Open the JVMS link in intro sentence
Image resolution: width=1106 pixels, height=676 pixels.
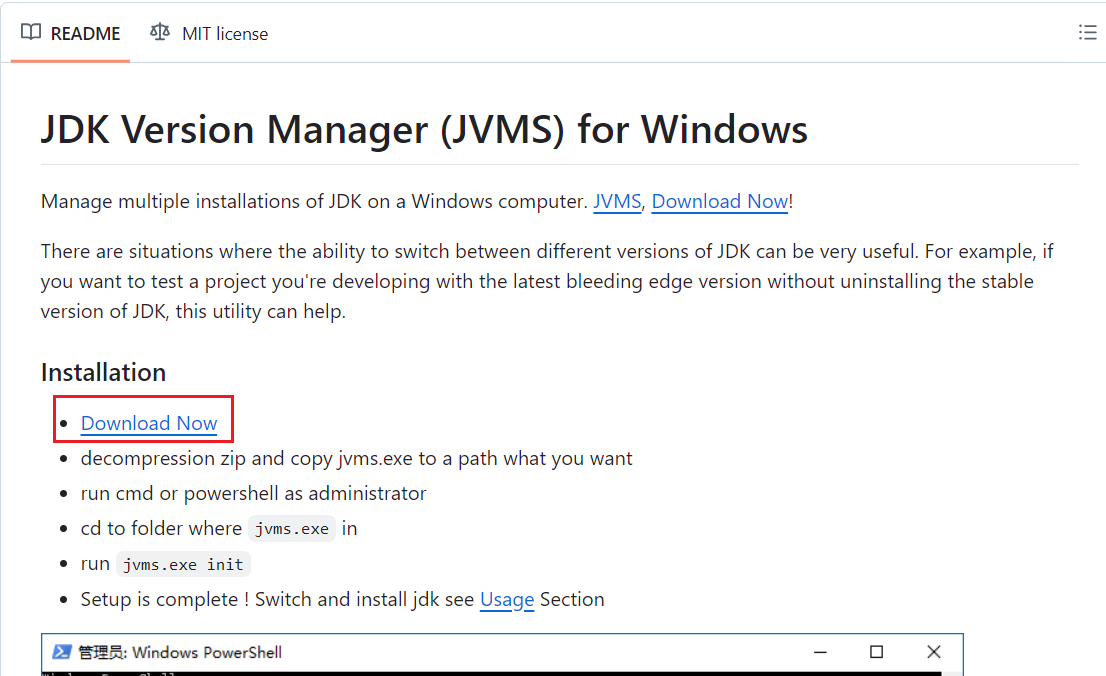[617, 202]
